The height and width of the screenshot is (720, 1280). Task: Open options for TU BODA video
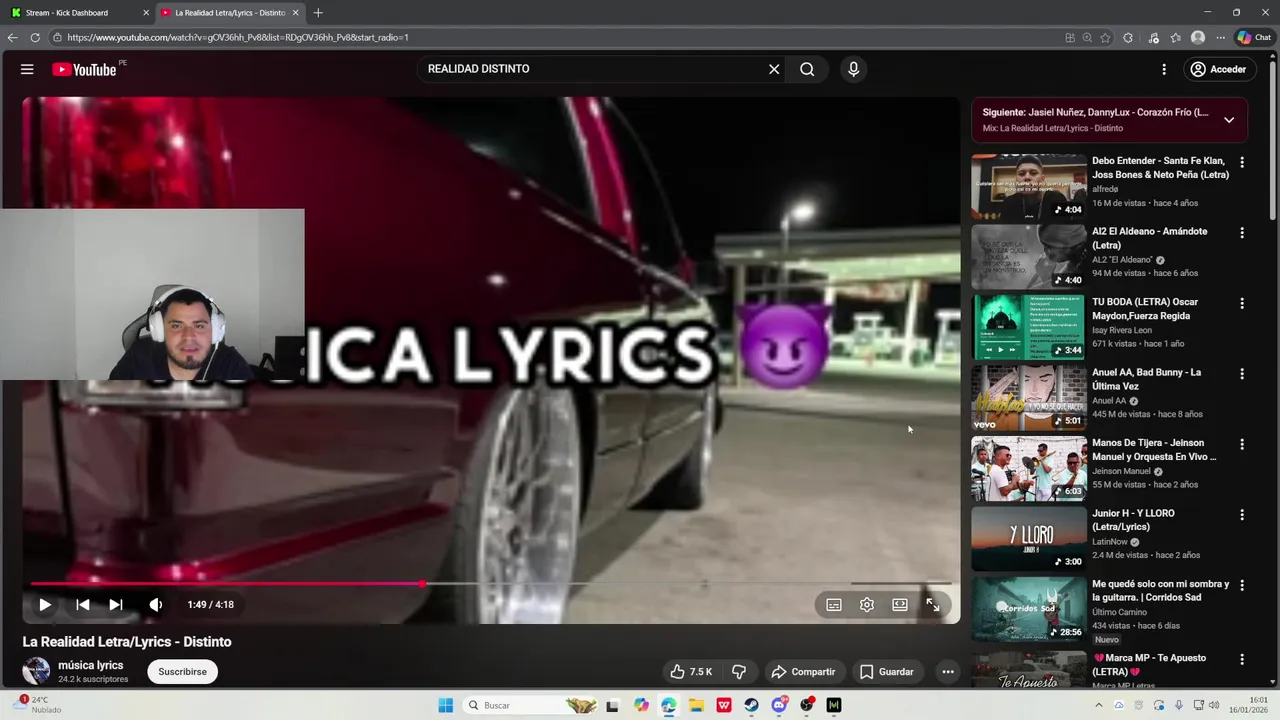pyautogui.click(x=1242, y=303)
